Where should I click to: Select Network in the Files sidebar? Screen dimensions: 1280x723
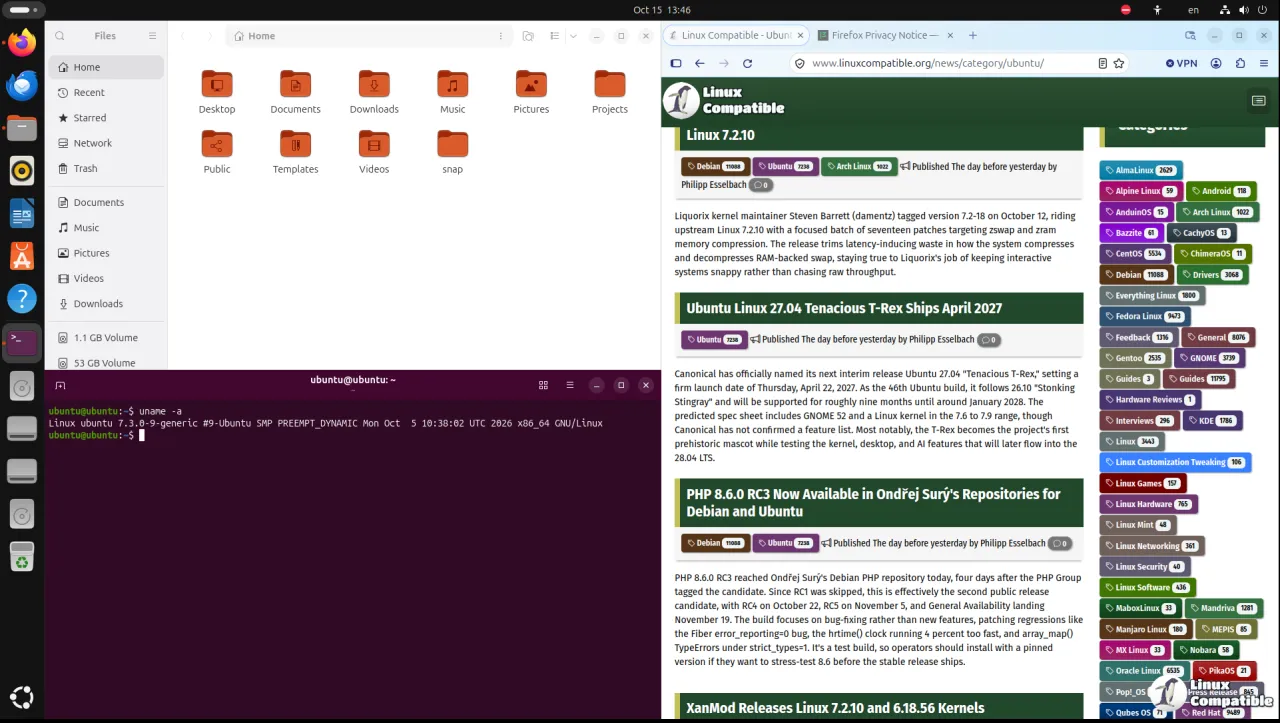pyautogui.click(x=106, y=143)
